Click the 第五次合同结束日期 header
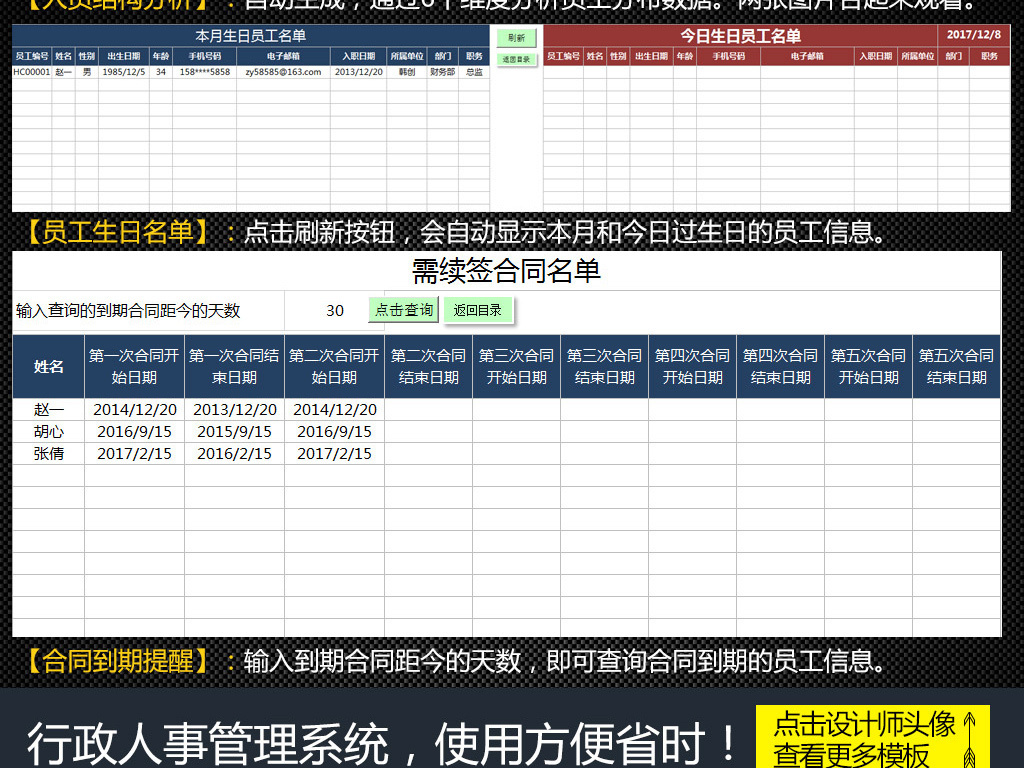 click(955, 365)
